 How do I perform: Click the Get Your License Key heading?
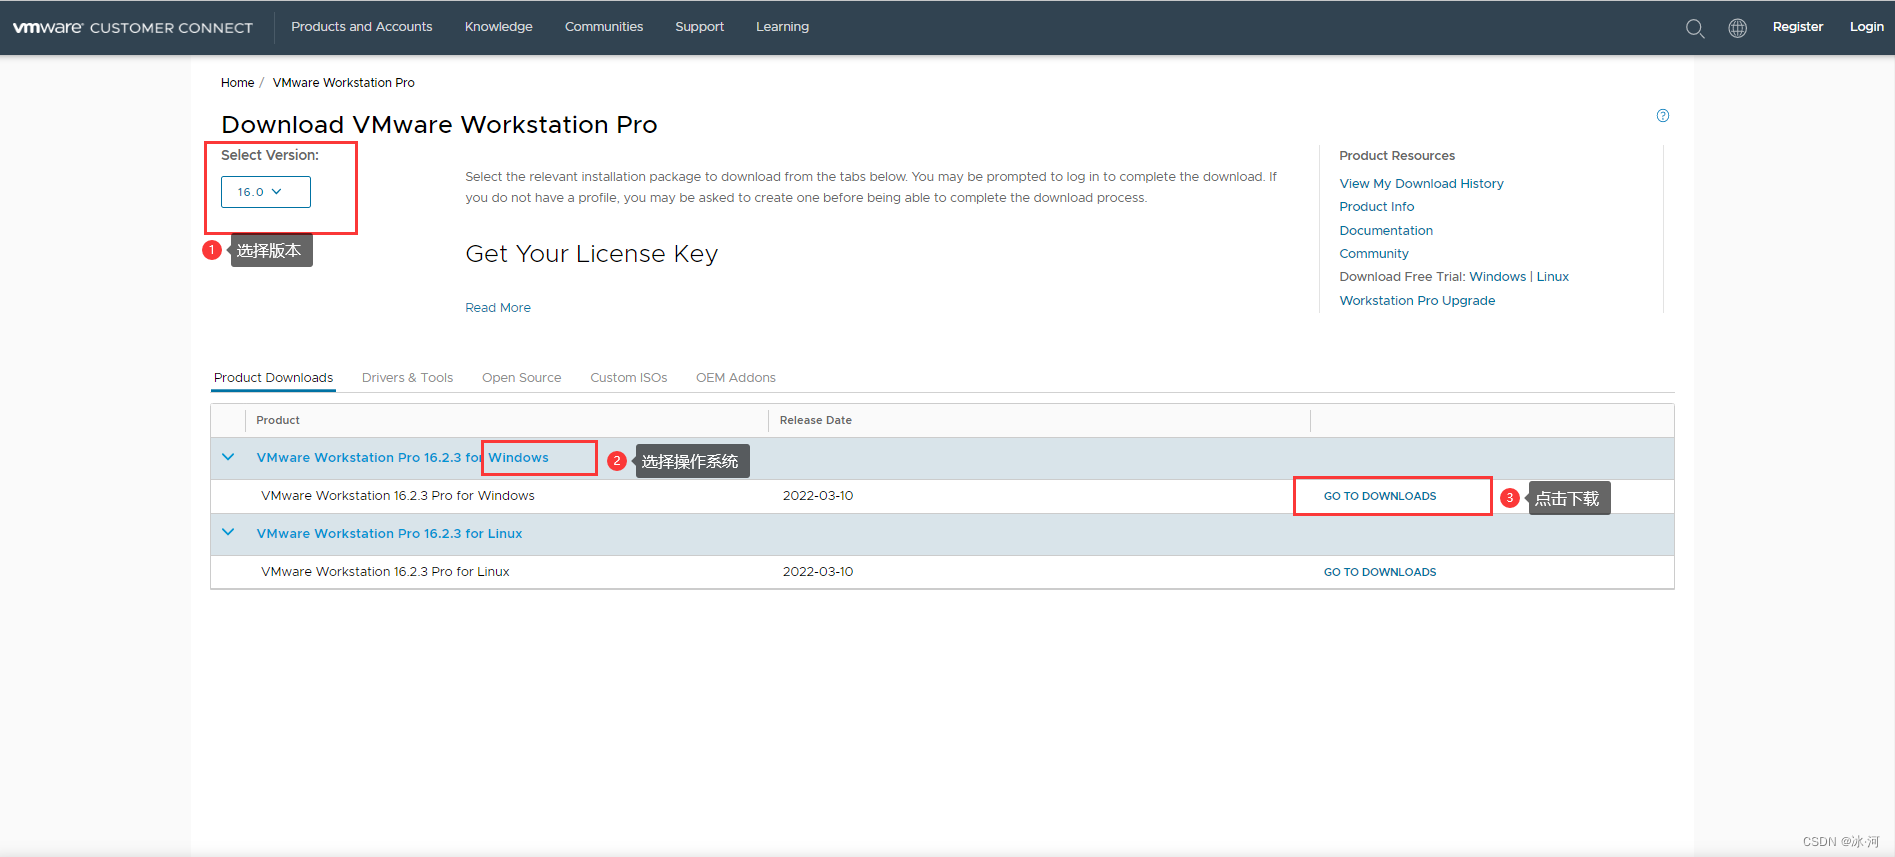(592, 254)
